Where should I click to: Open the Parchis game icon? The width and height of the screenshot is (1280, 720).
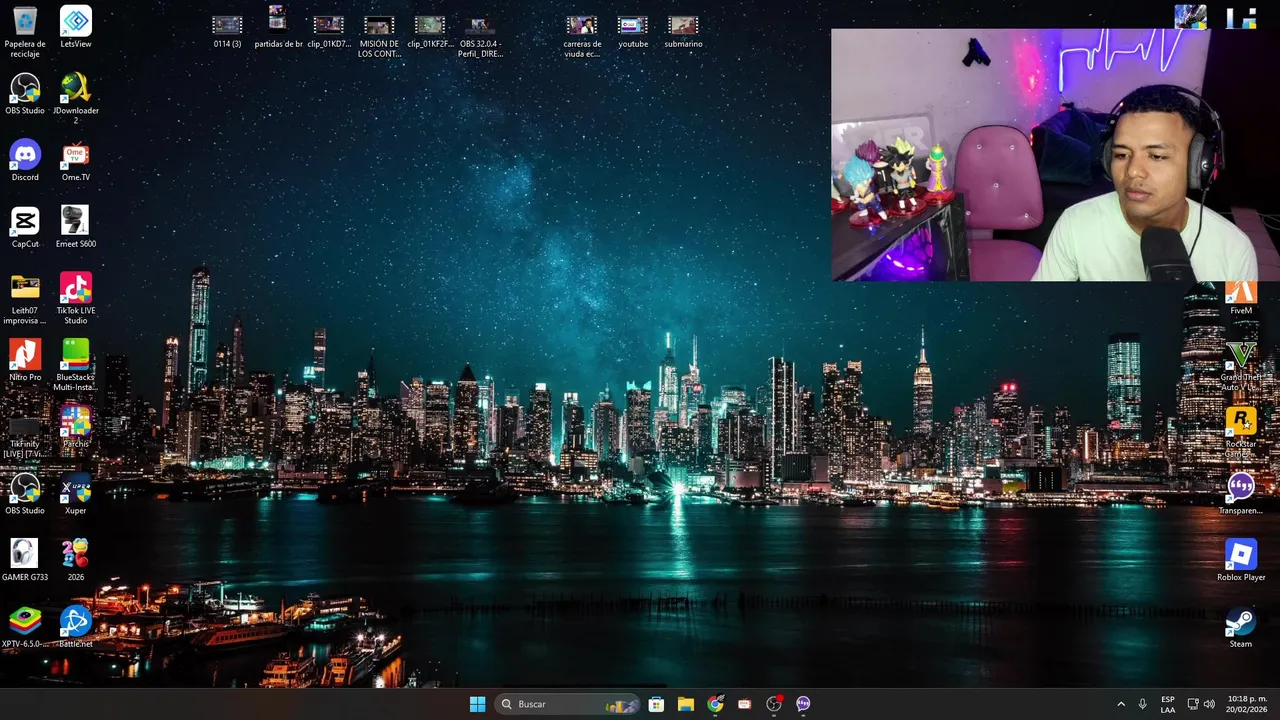click(x=76, y=427)
